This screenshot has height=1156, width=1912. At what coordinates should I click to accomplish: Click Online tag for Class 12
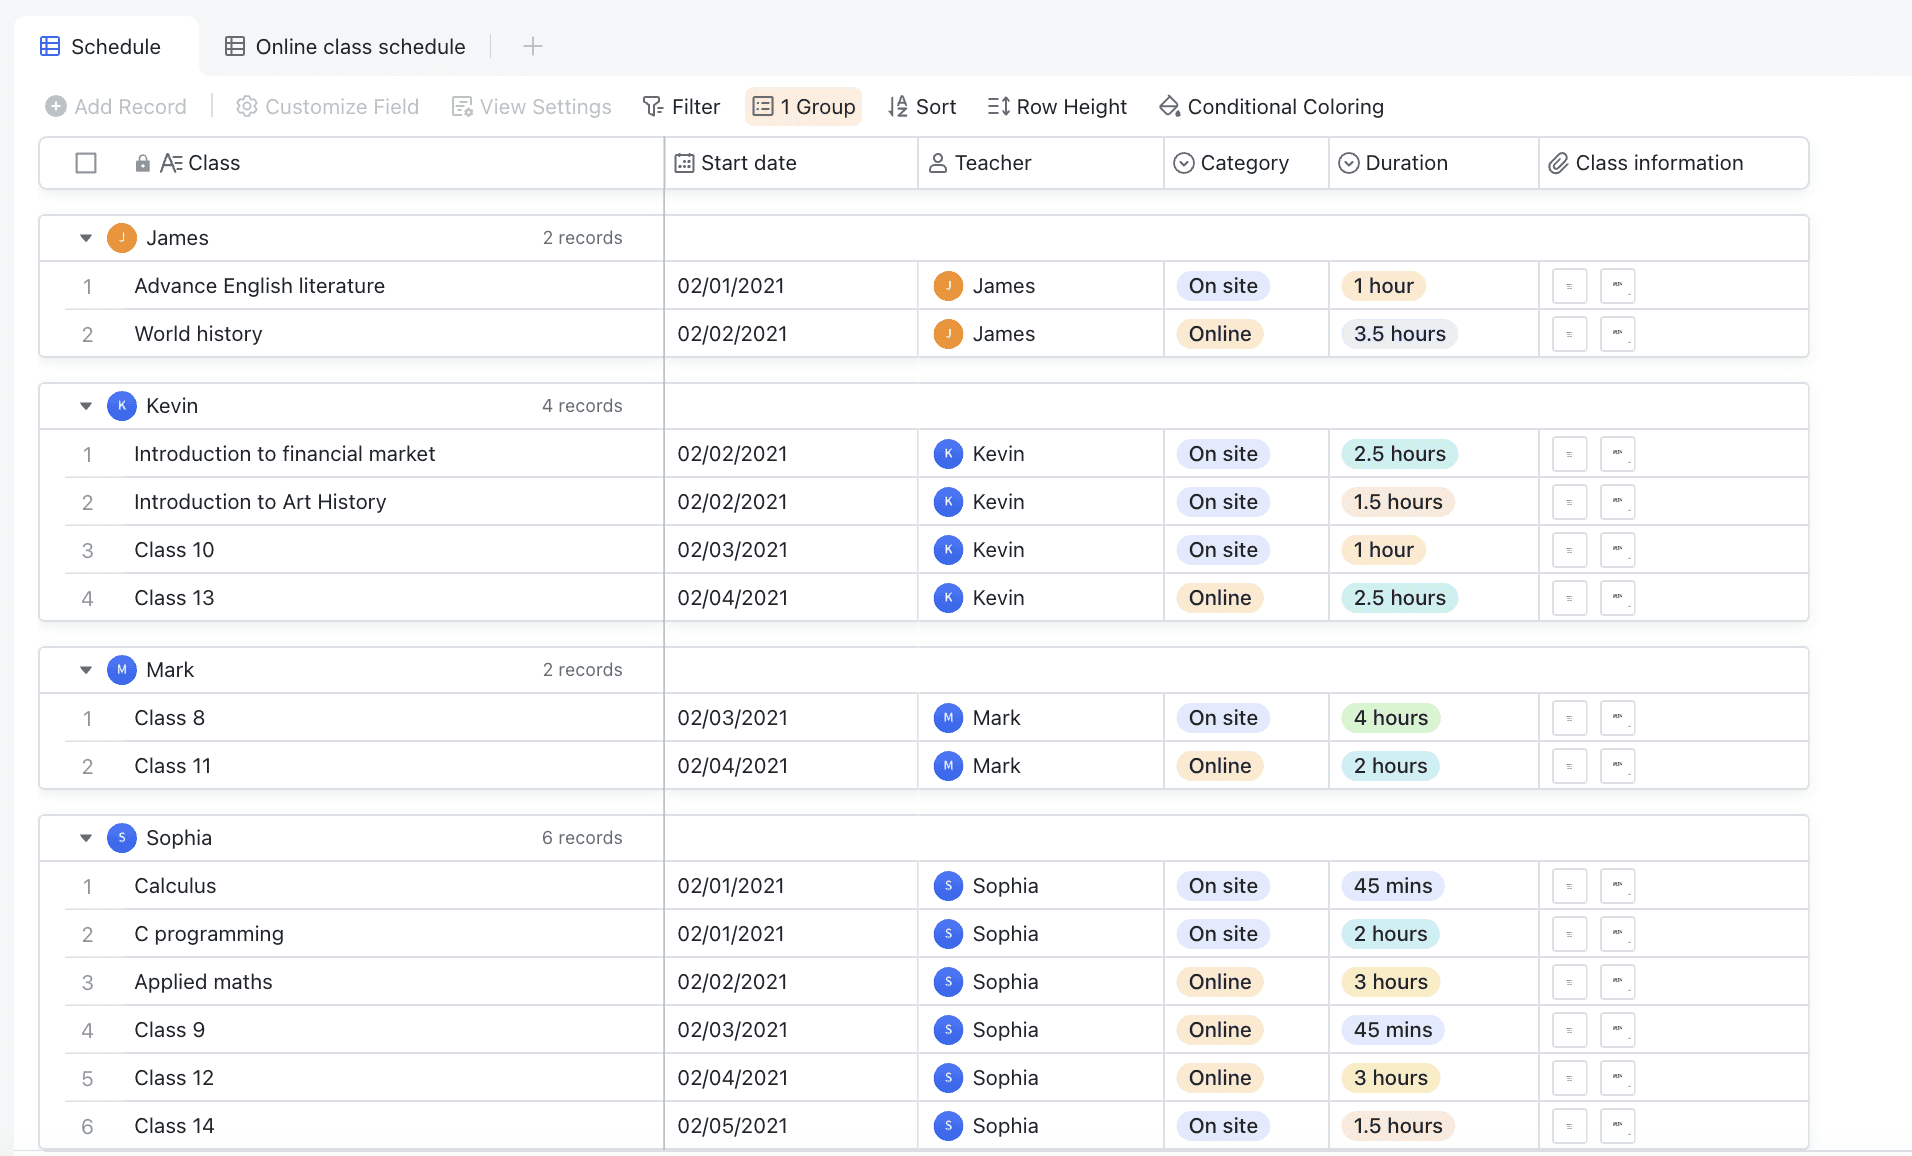coord(1220,1078)
